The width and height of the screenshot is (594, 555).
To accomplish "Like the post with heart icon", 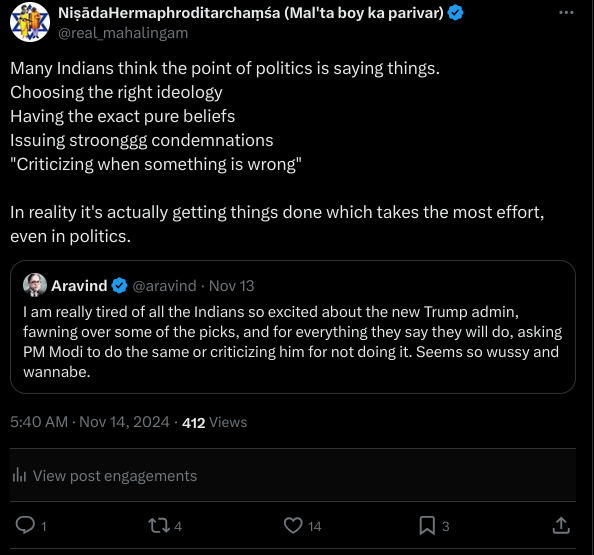I will pyautogui.click(x=293, y=525).
